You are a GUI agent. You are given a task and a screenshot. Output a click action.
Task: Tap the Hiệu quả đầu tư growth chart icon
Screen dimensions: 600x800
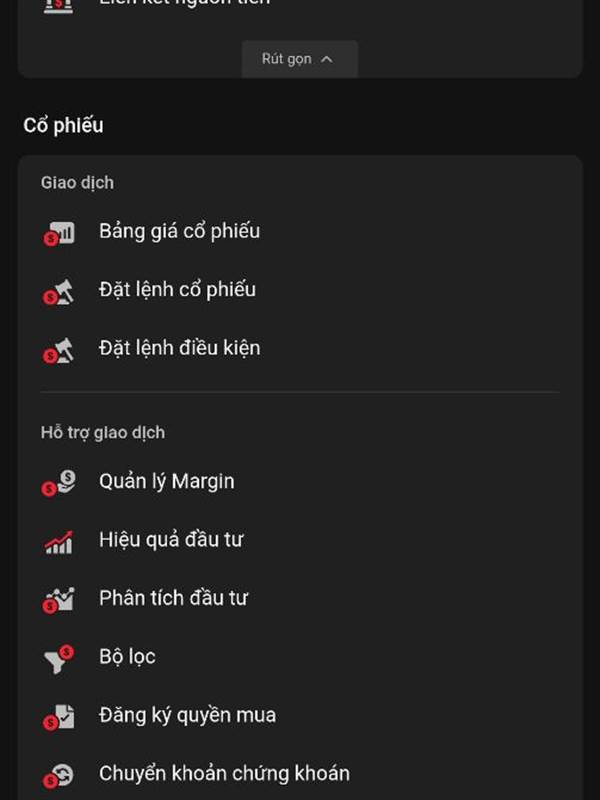(59, 542)
